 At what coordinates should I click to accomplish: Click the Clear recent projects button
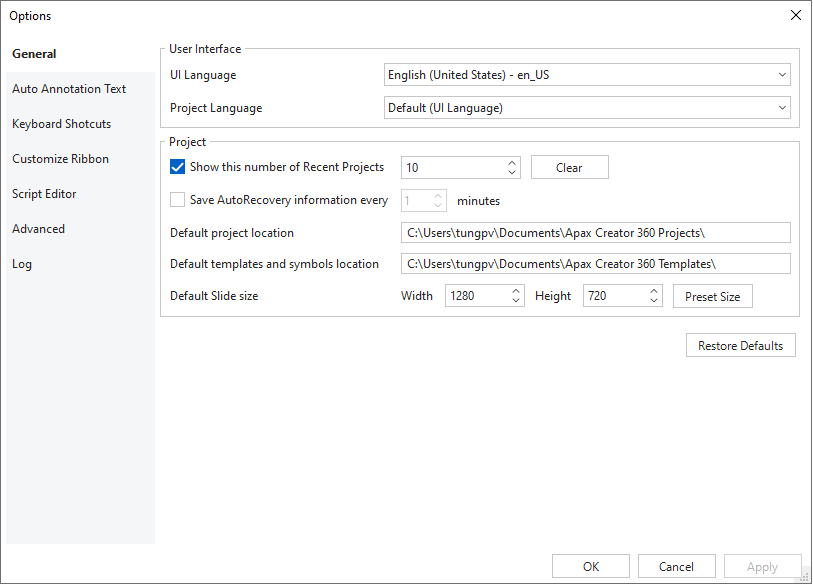[x=569, y=168]
